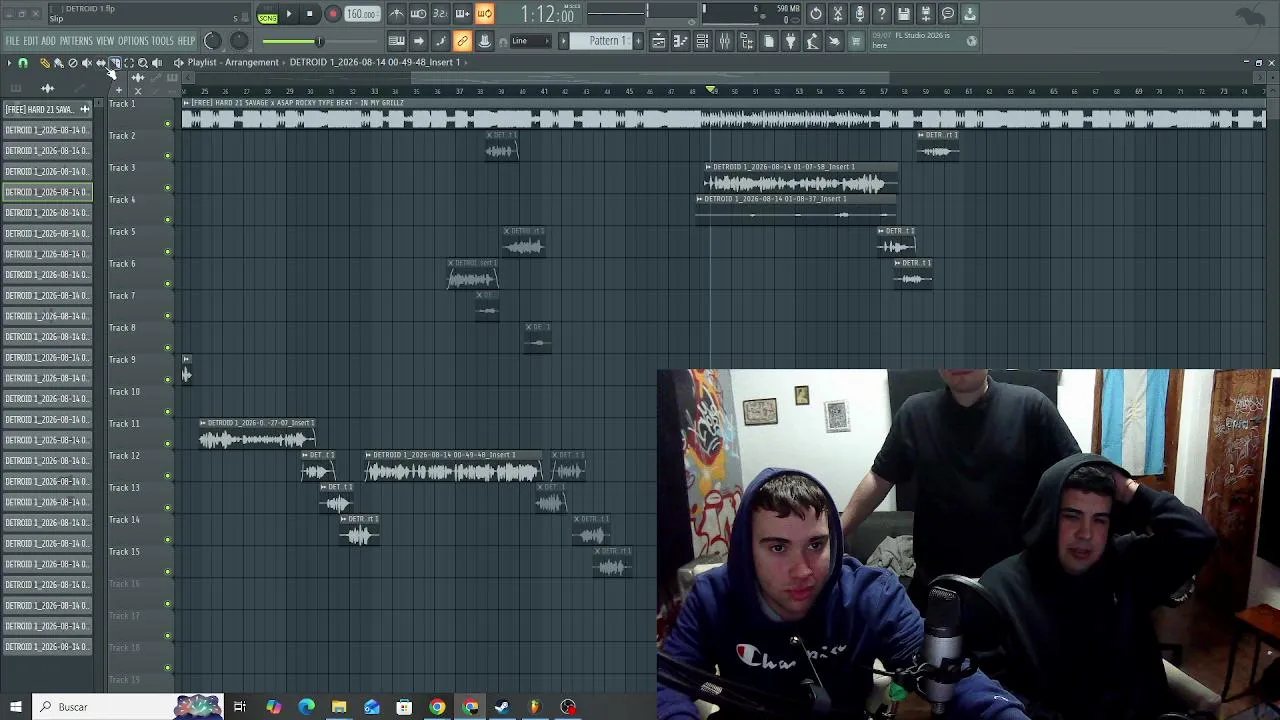Click the tempo field showing 160
Image resolution: width=1280 pixels, height=720 pixels.
point(361,14)
